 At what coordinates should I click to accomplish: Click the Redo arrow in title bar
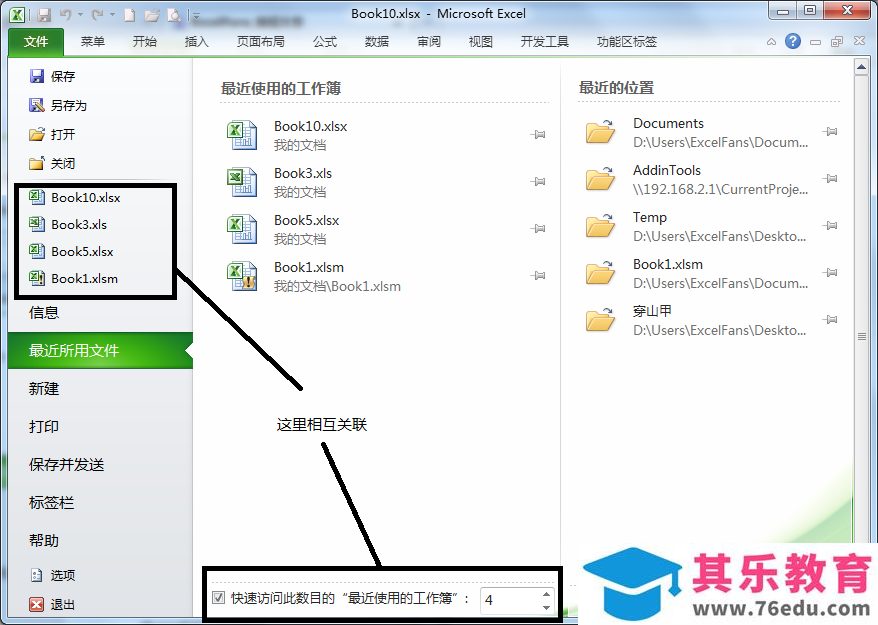(97, 15)
